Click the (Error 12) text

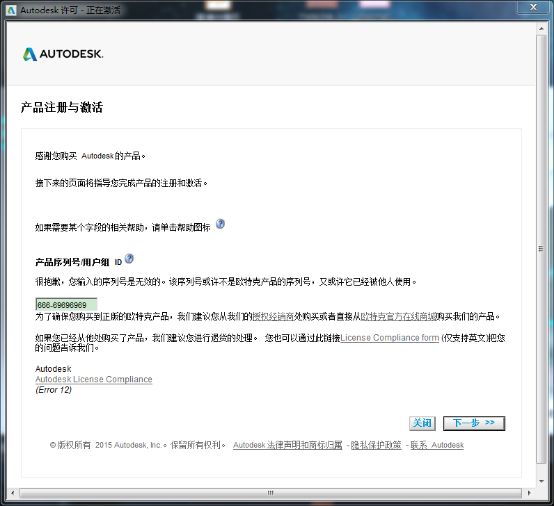point(54,390)
